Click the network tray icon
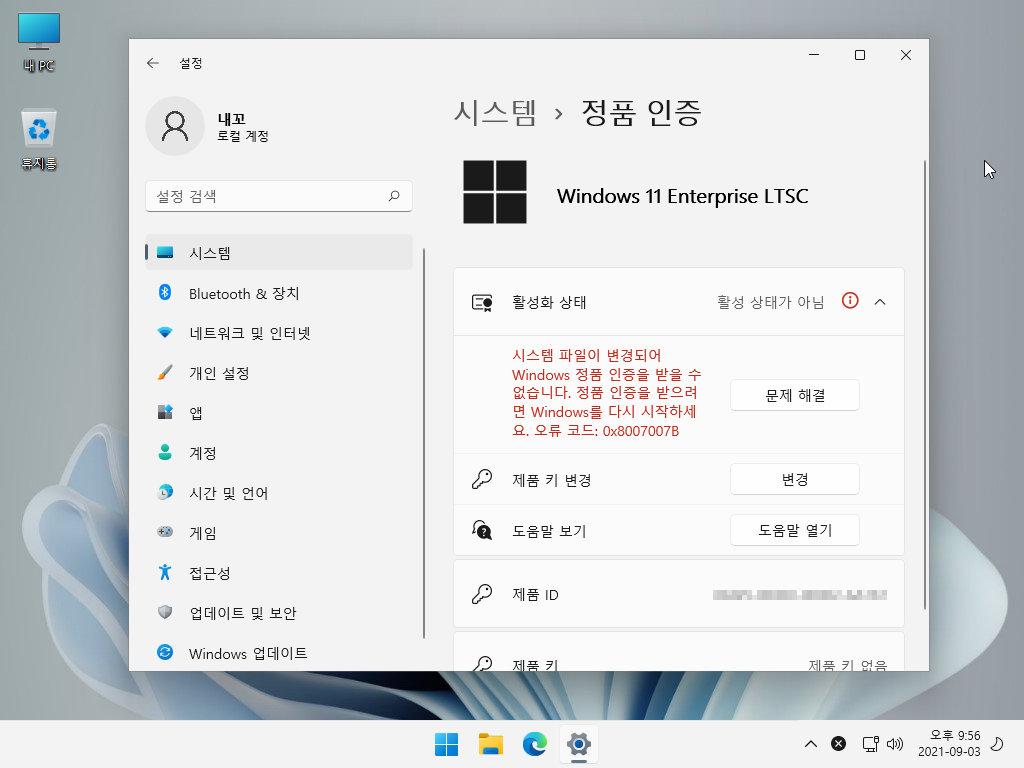 click(871, 744)
